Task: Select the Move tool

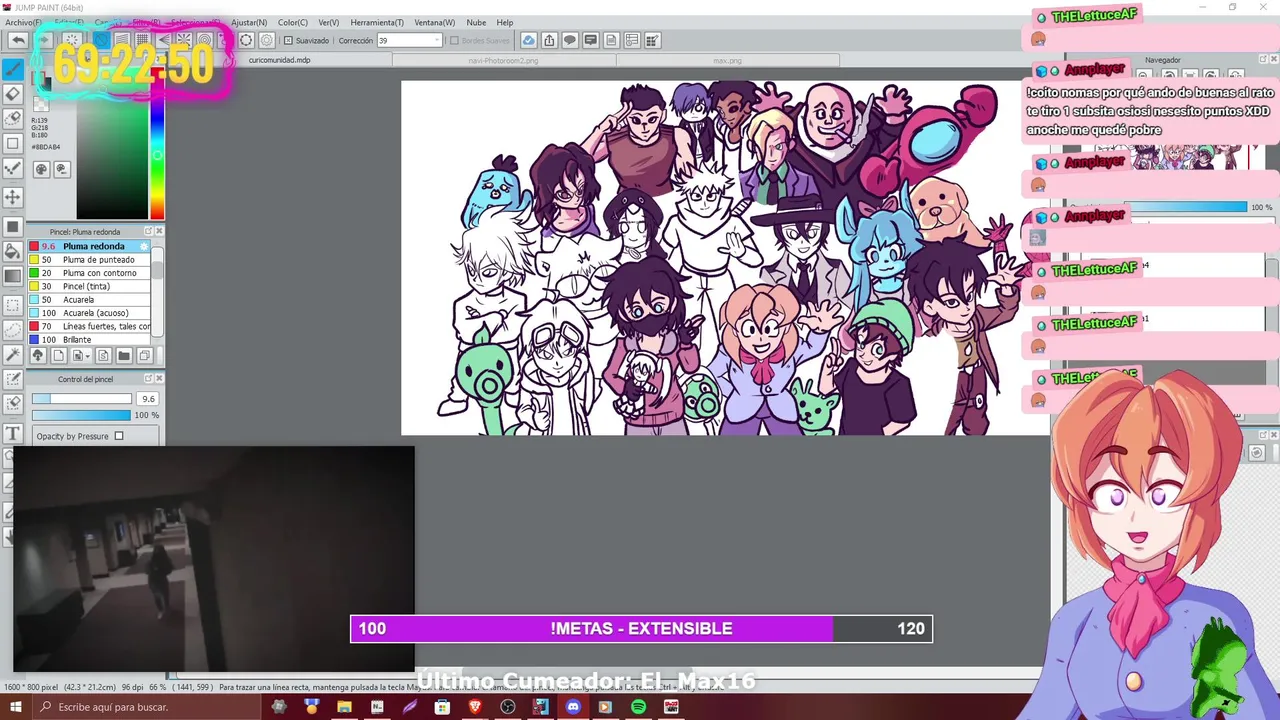Action: pos(13,198)
